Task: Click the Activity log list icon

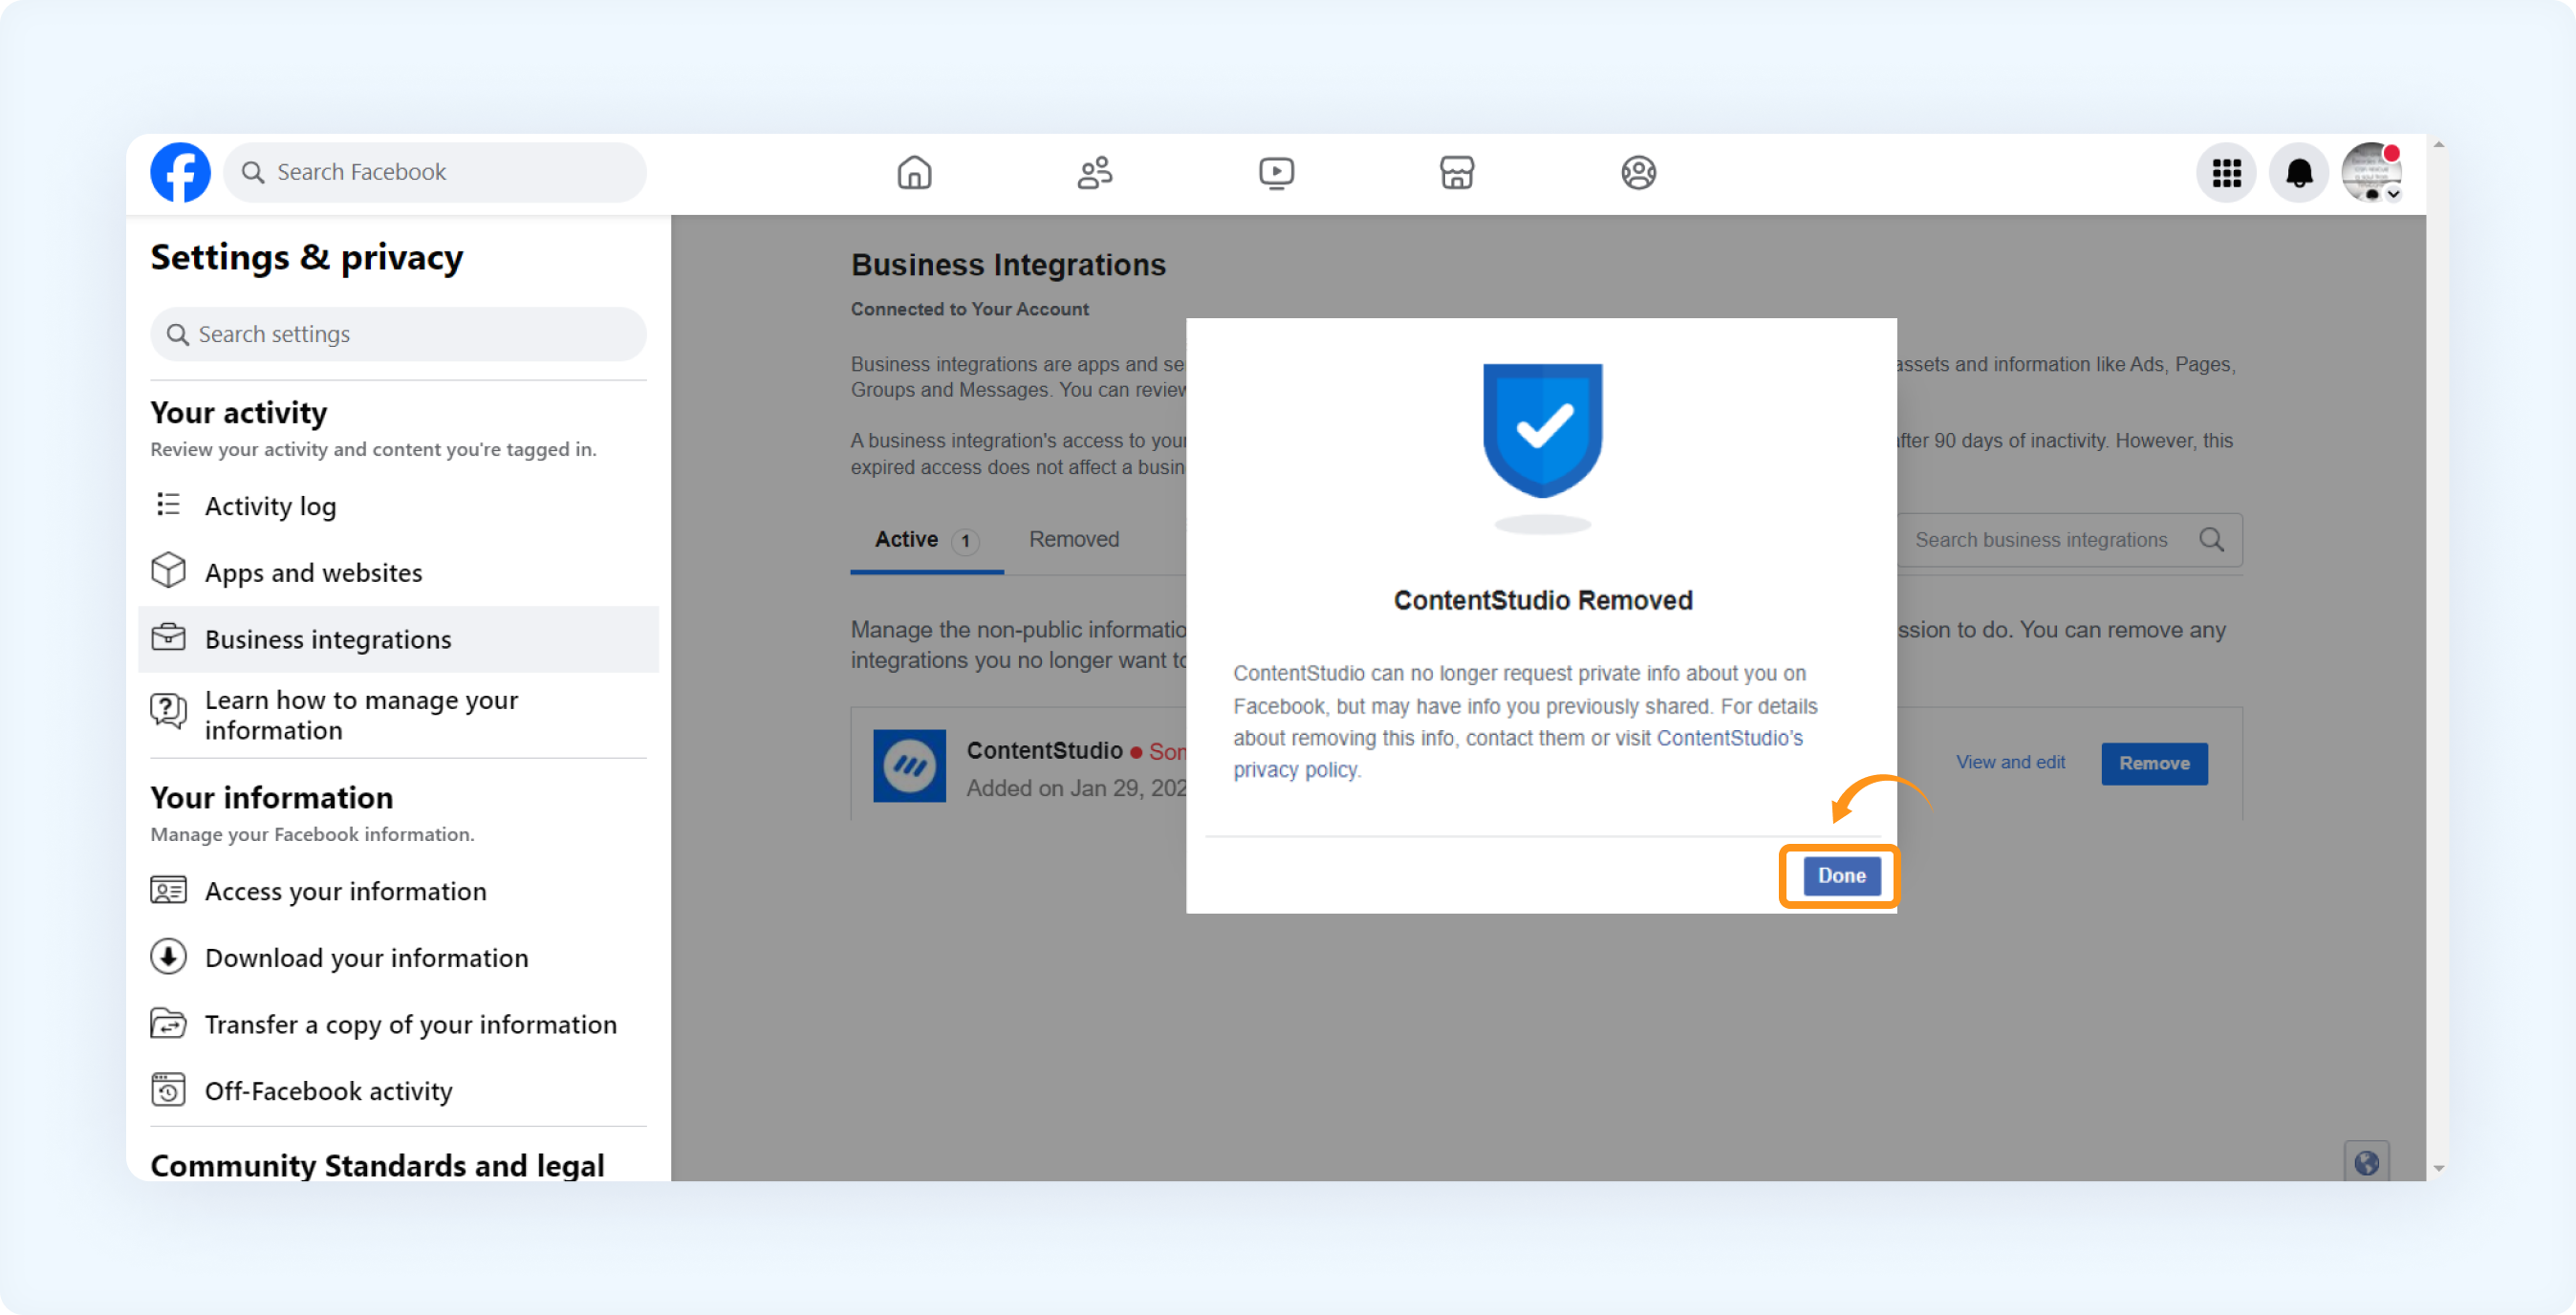Action: coord(168,505)
